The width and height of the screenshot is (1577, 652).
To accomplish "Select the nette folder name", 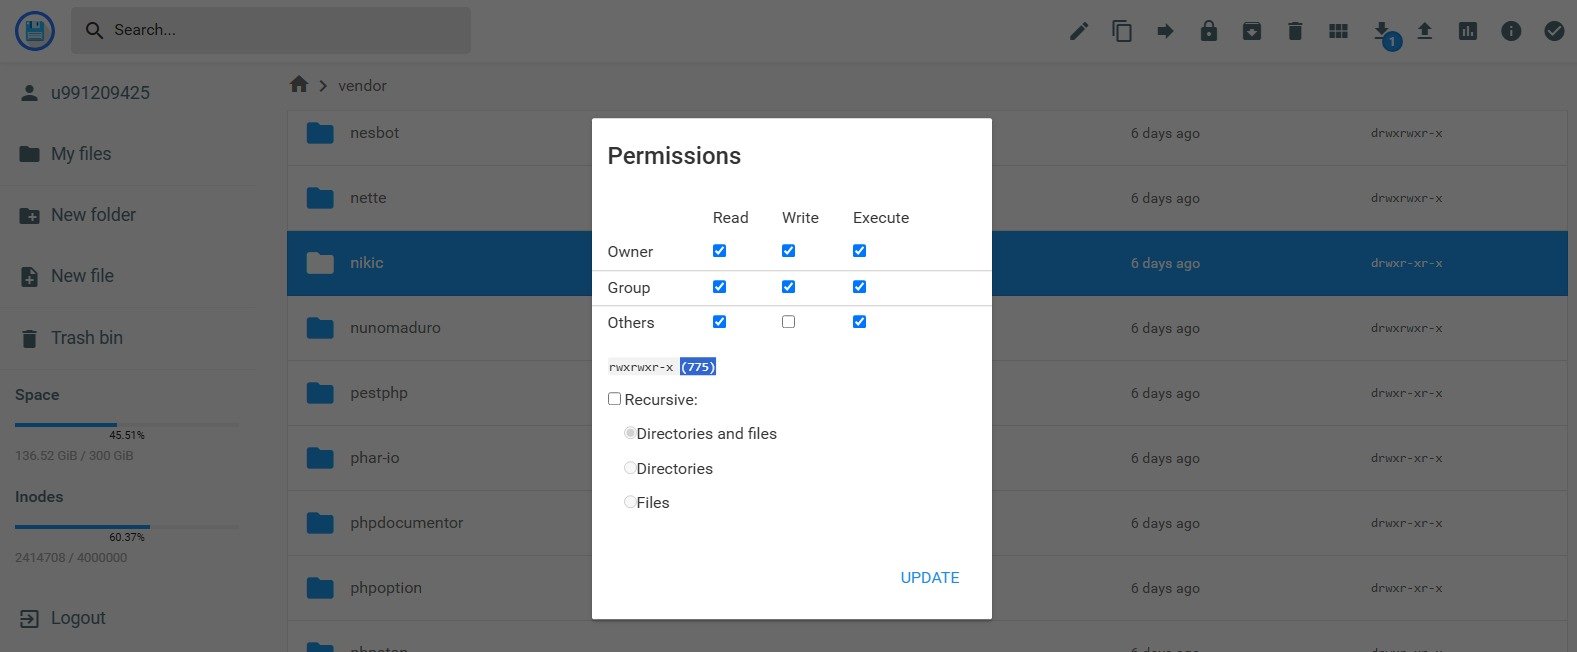I will tap(368, 198).
